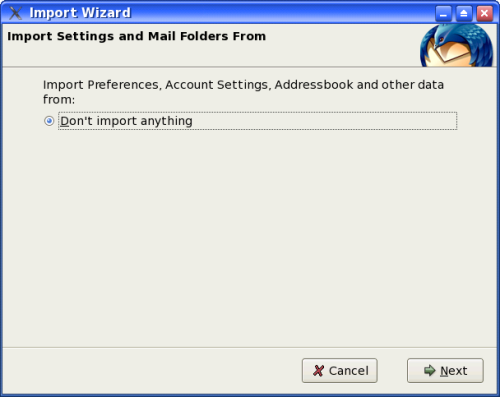
Task: Proceed with the Next button
Action: 445,370
